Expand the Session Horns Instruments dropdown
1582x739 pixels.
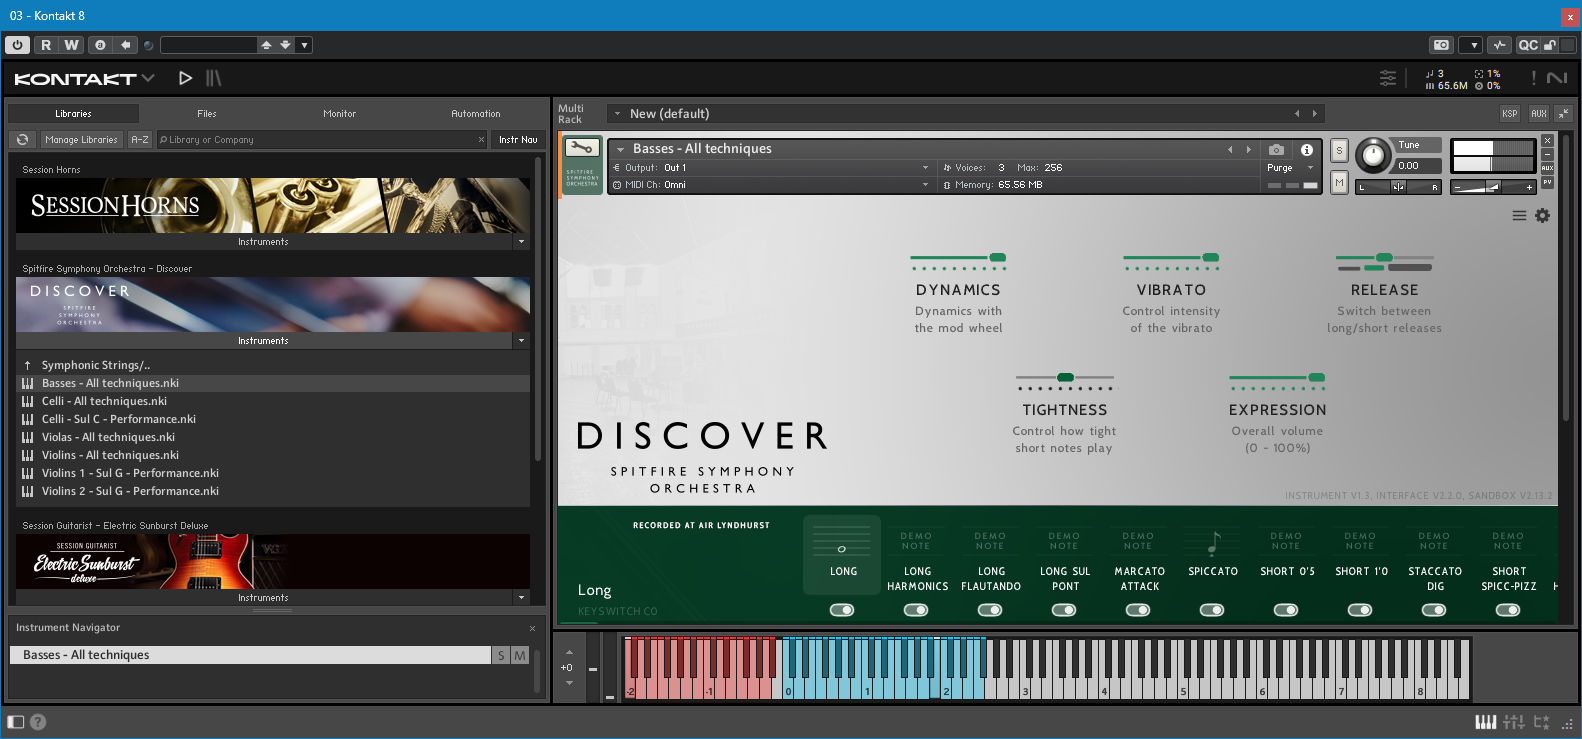tap(521, 242)
